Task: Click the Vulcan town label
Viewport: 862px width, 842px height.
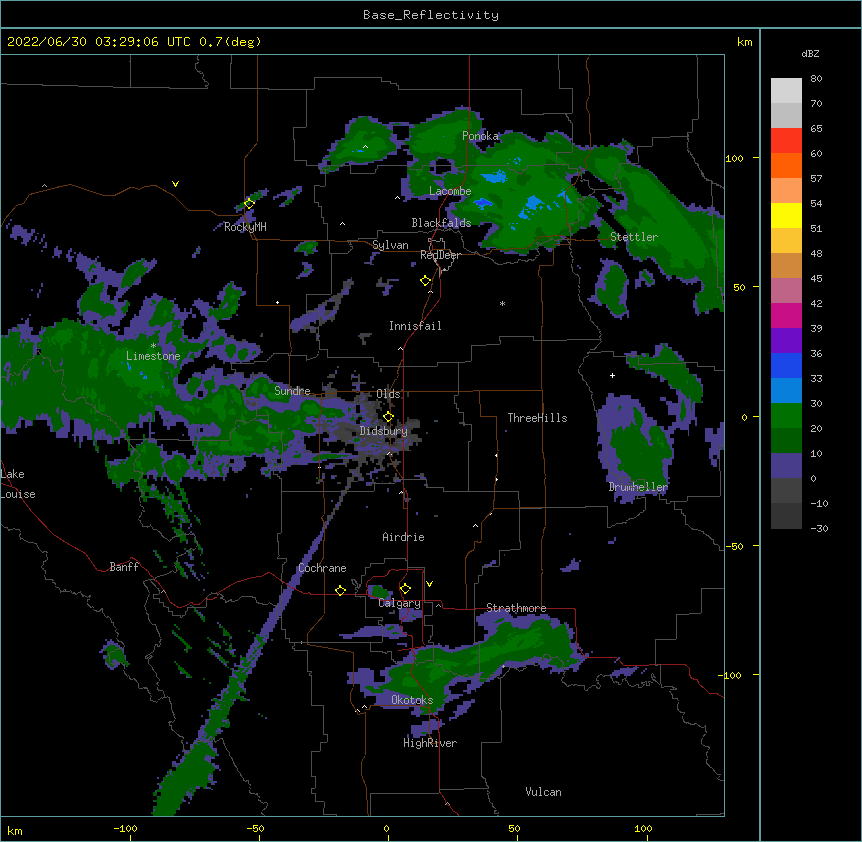Action: coord(543,792)
